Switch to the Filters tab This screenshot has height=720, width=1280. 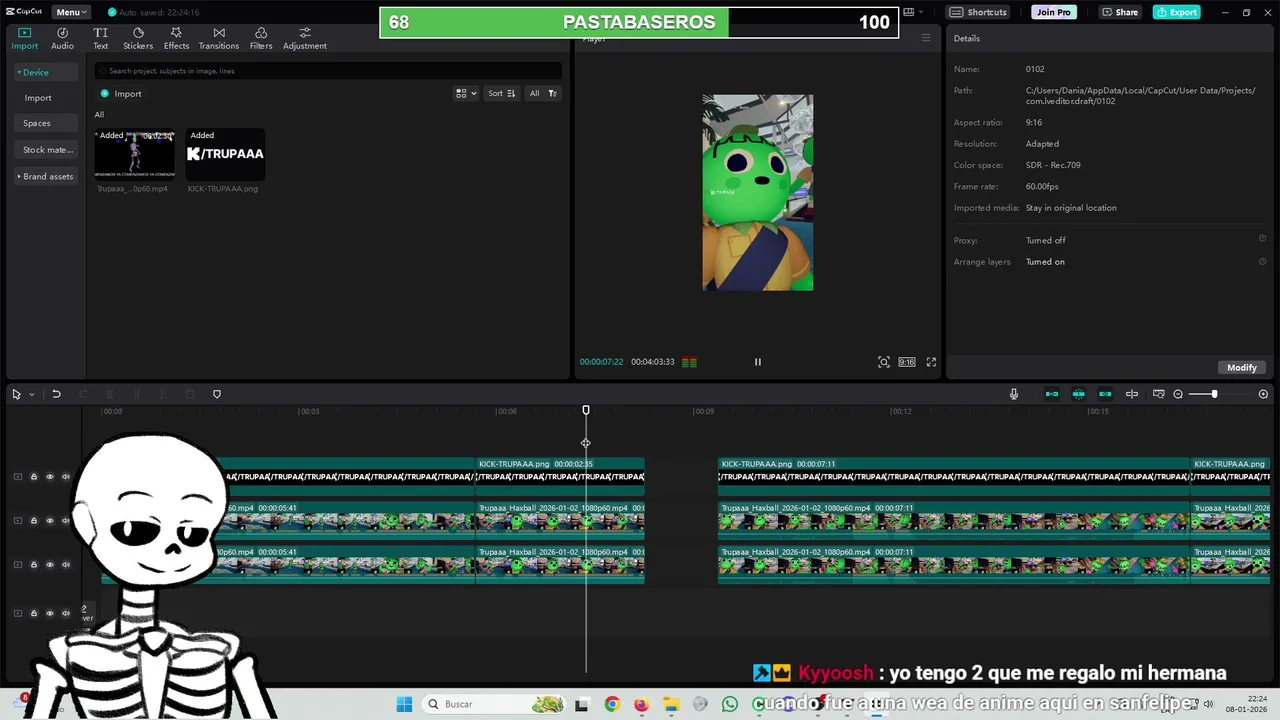pyautogui.click(x=261, y=38)
